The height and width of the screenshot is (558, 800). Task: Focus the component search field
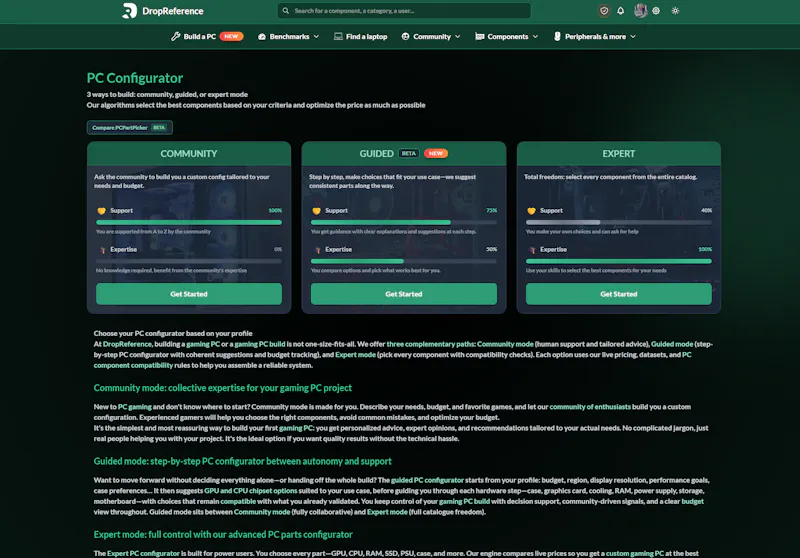404,11
